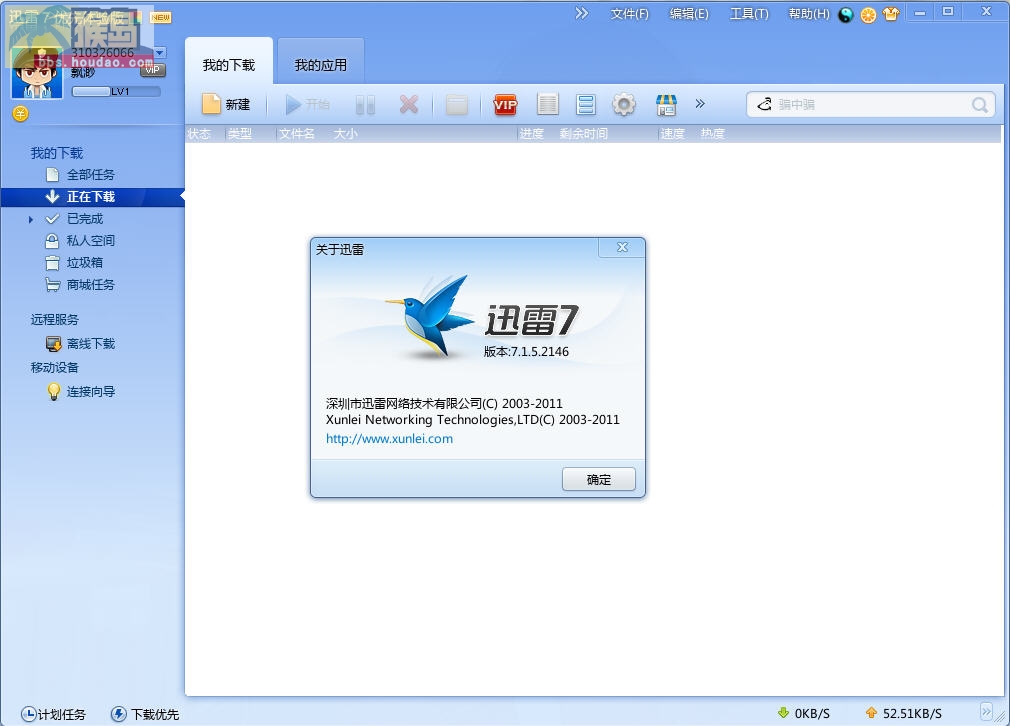This screenshot has width=1010, height=726.
Task: Sort by the 大小 column header
Action: click(346, 133)
